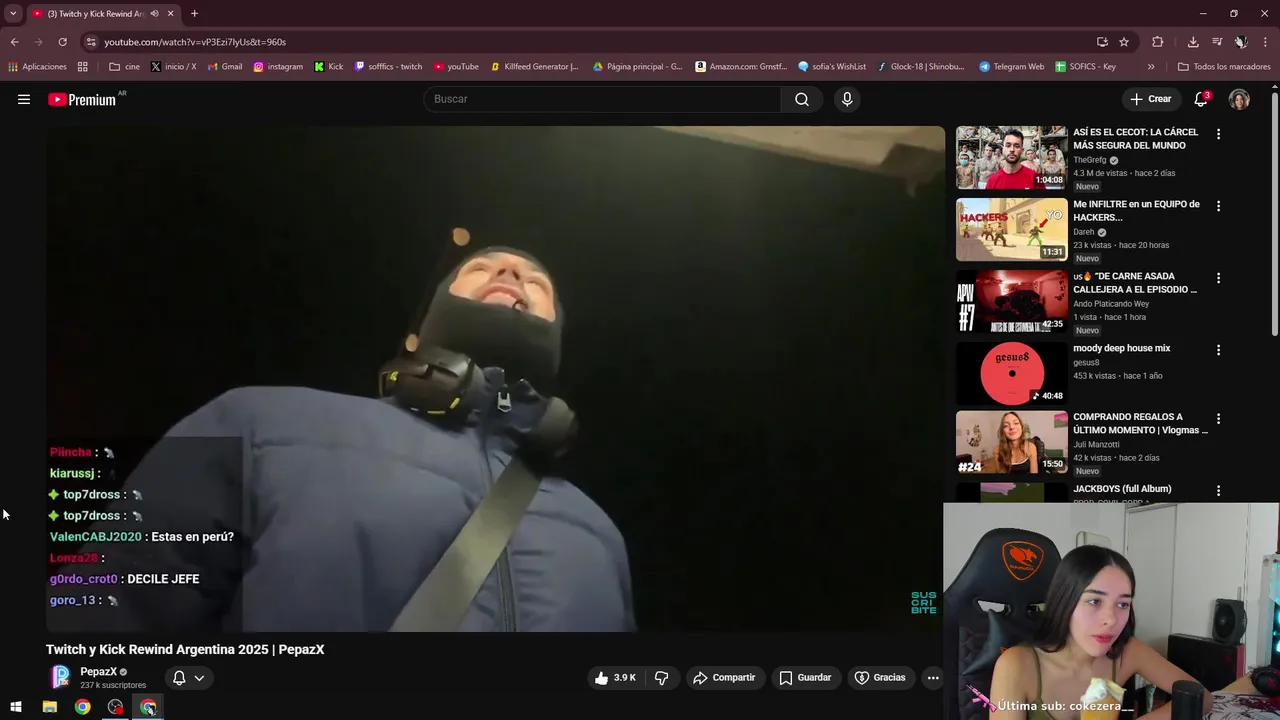The image size is (1280, 720).
Task: Open Kick bookmark
Action: [328, 67]
